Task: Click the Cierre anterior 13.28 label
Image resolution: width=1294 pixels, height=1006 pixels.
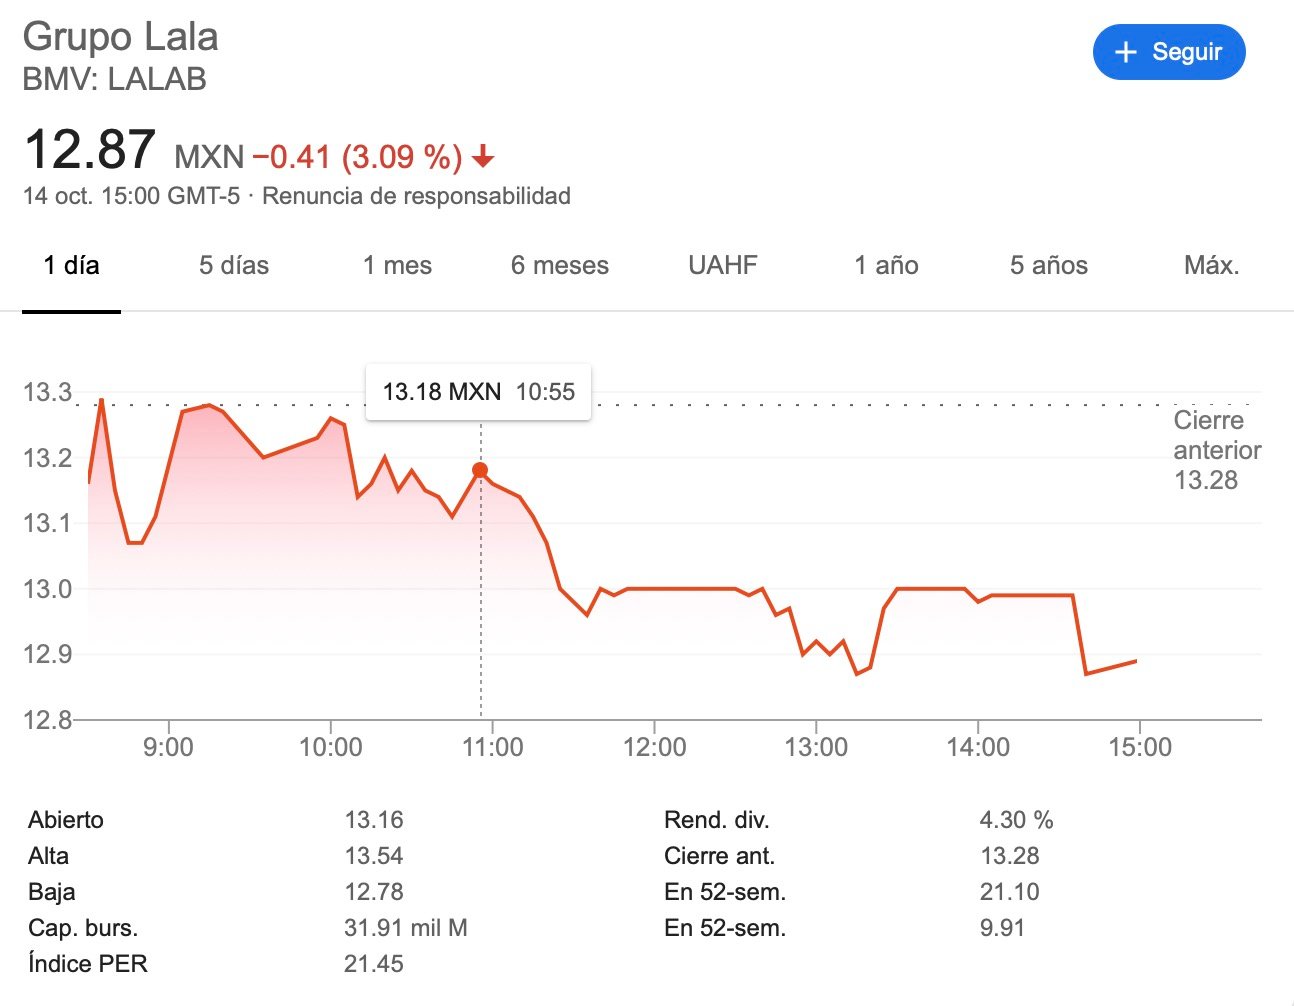Action: [x=1217, y=450]
